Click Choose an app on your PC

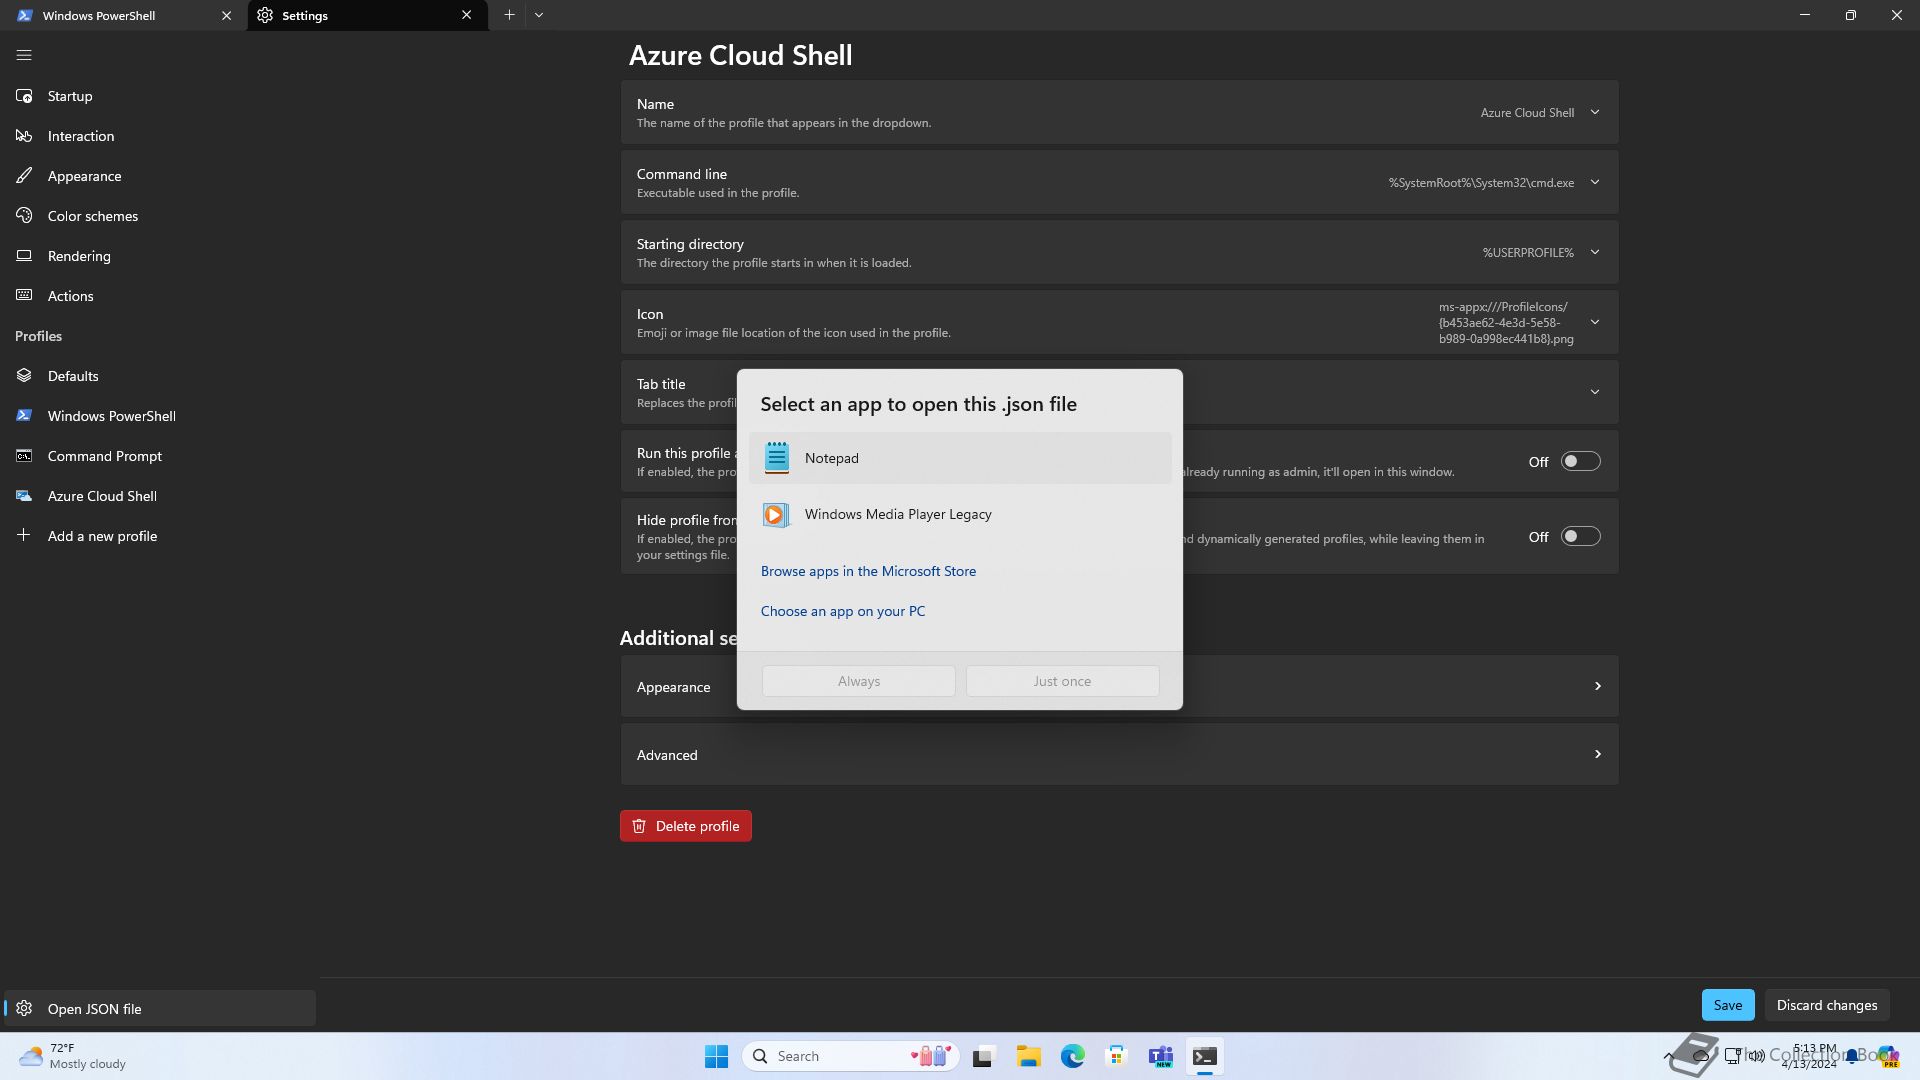pos(843,611)
